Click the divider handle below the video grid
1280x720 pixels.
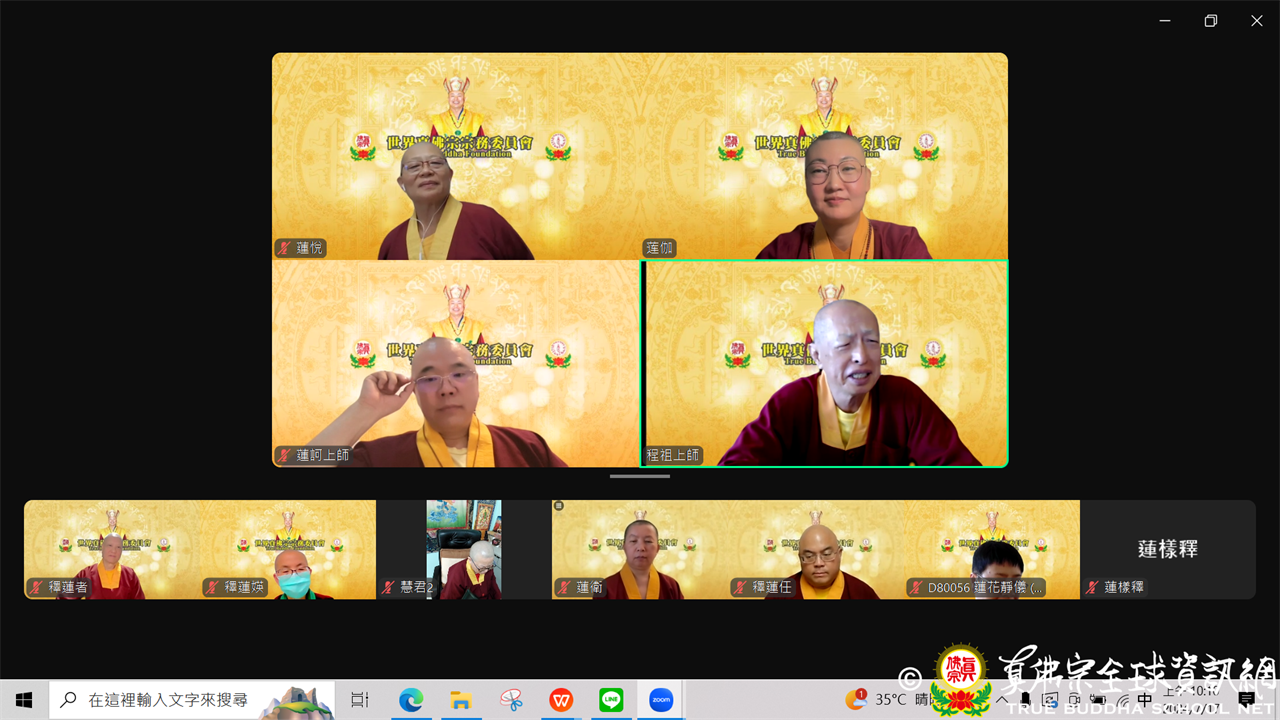point(640,476)
